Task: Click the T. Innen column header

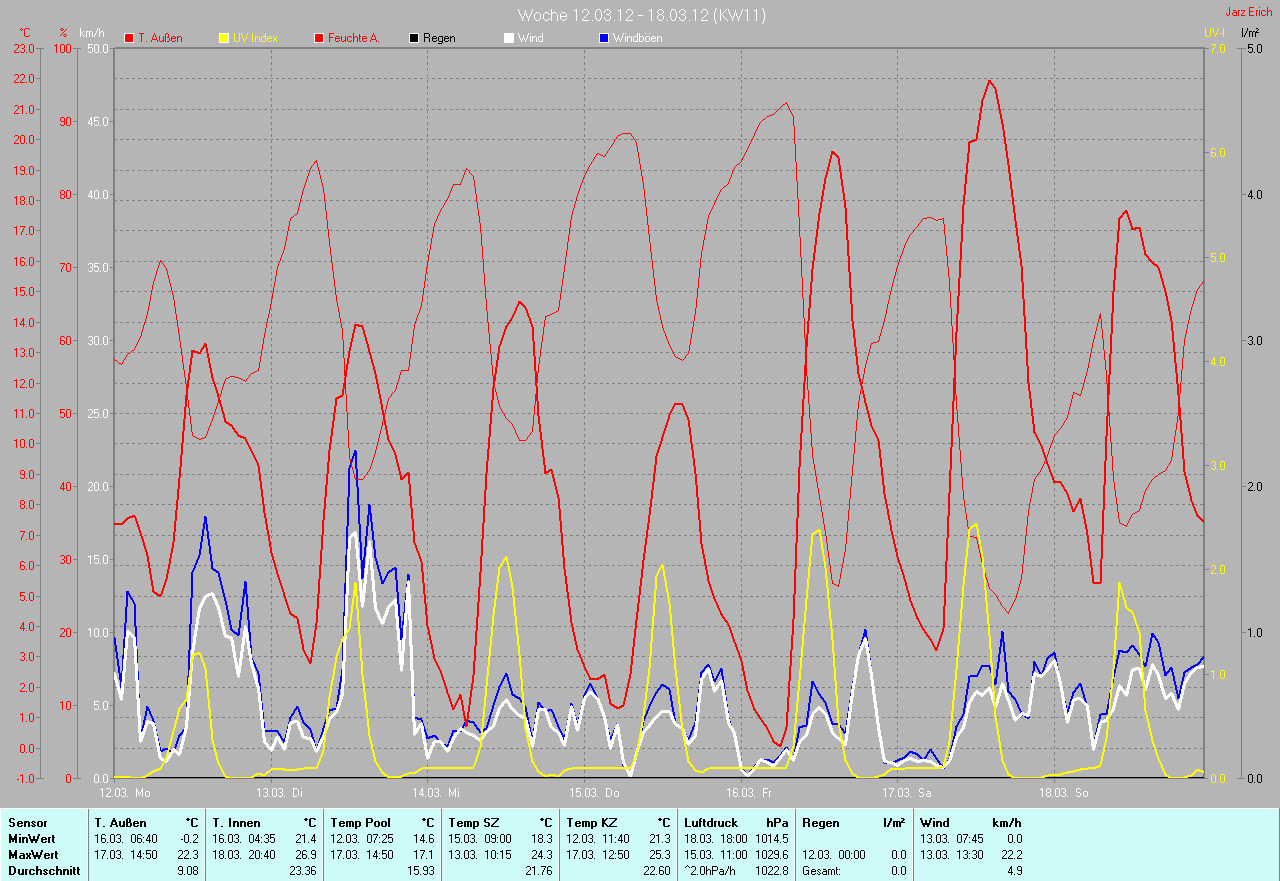Action: [236, 823]
